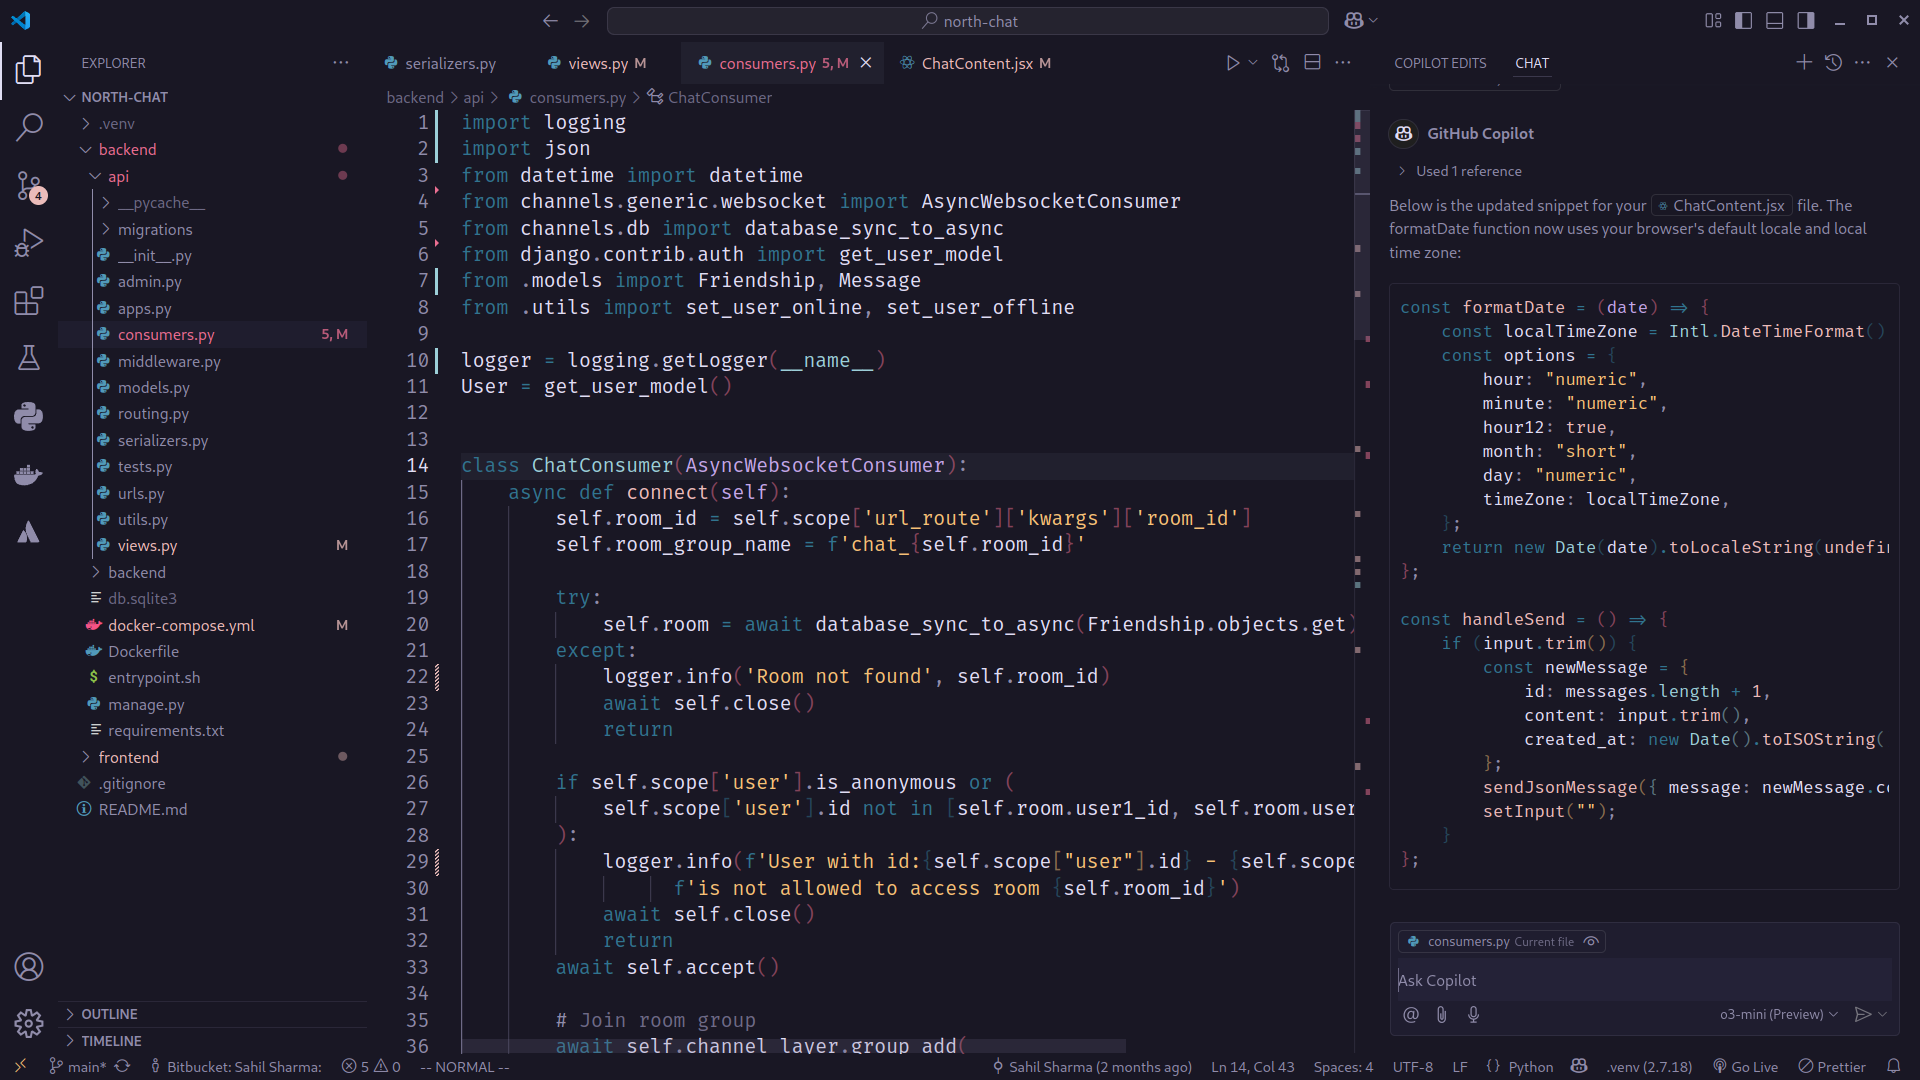Switch to views.py tab
The image size is (1920, 1080).
597,63
